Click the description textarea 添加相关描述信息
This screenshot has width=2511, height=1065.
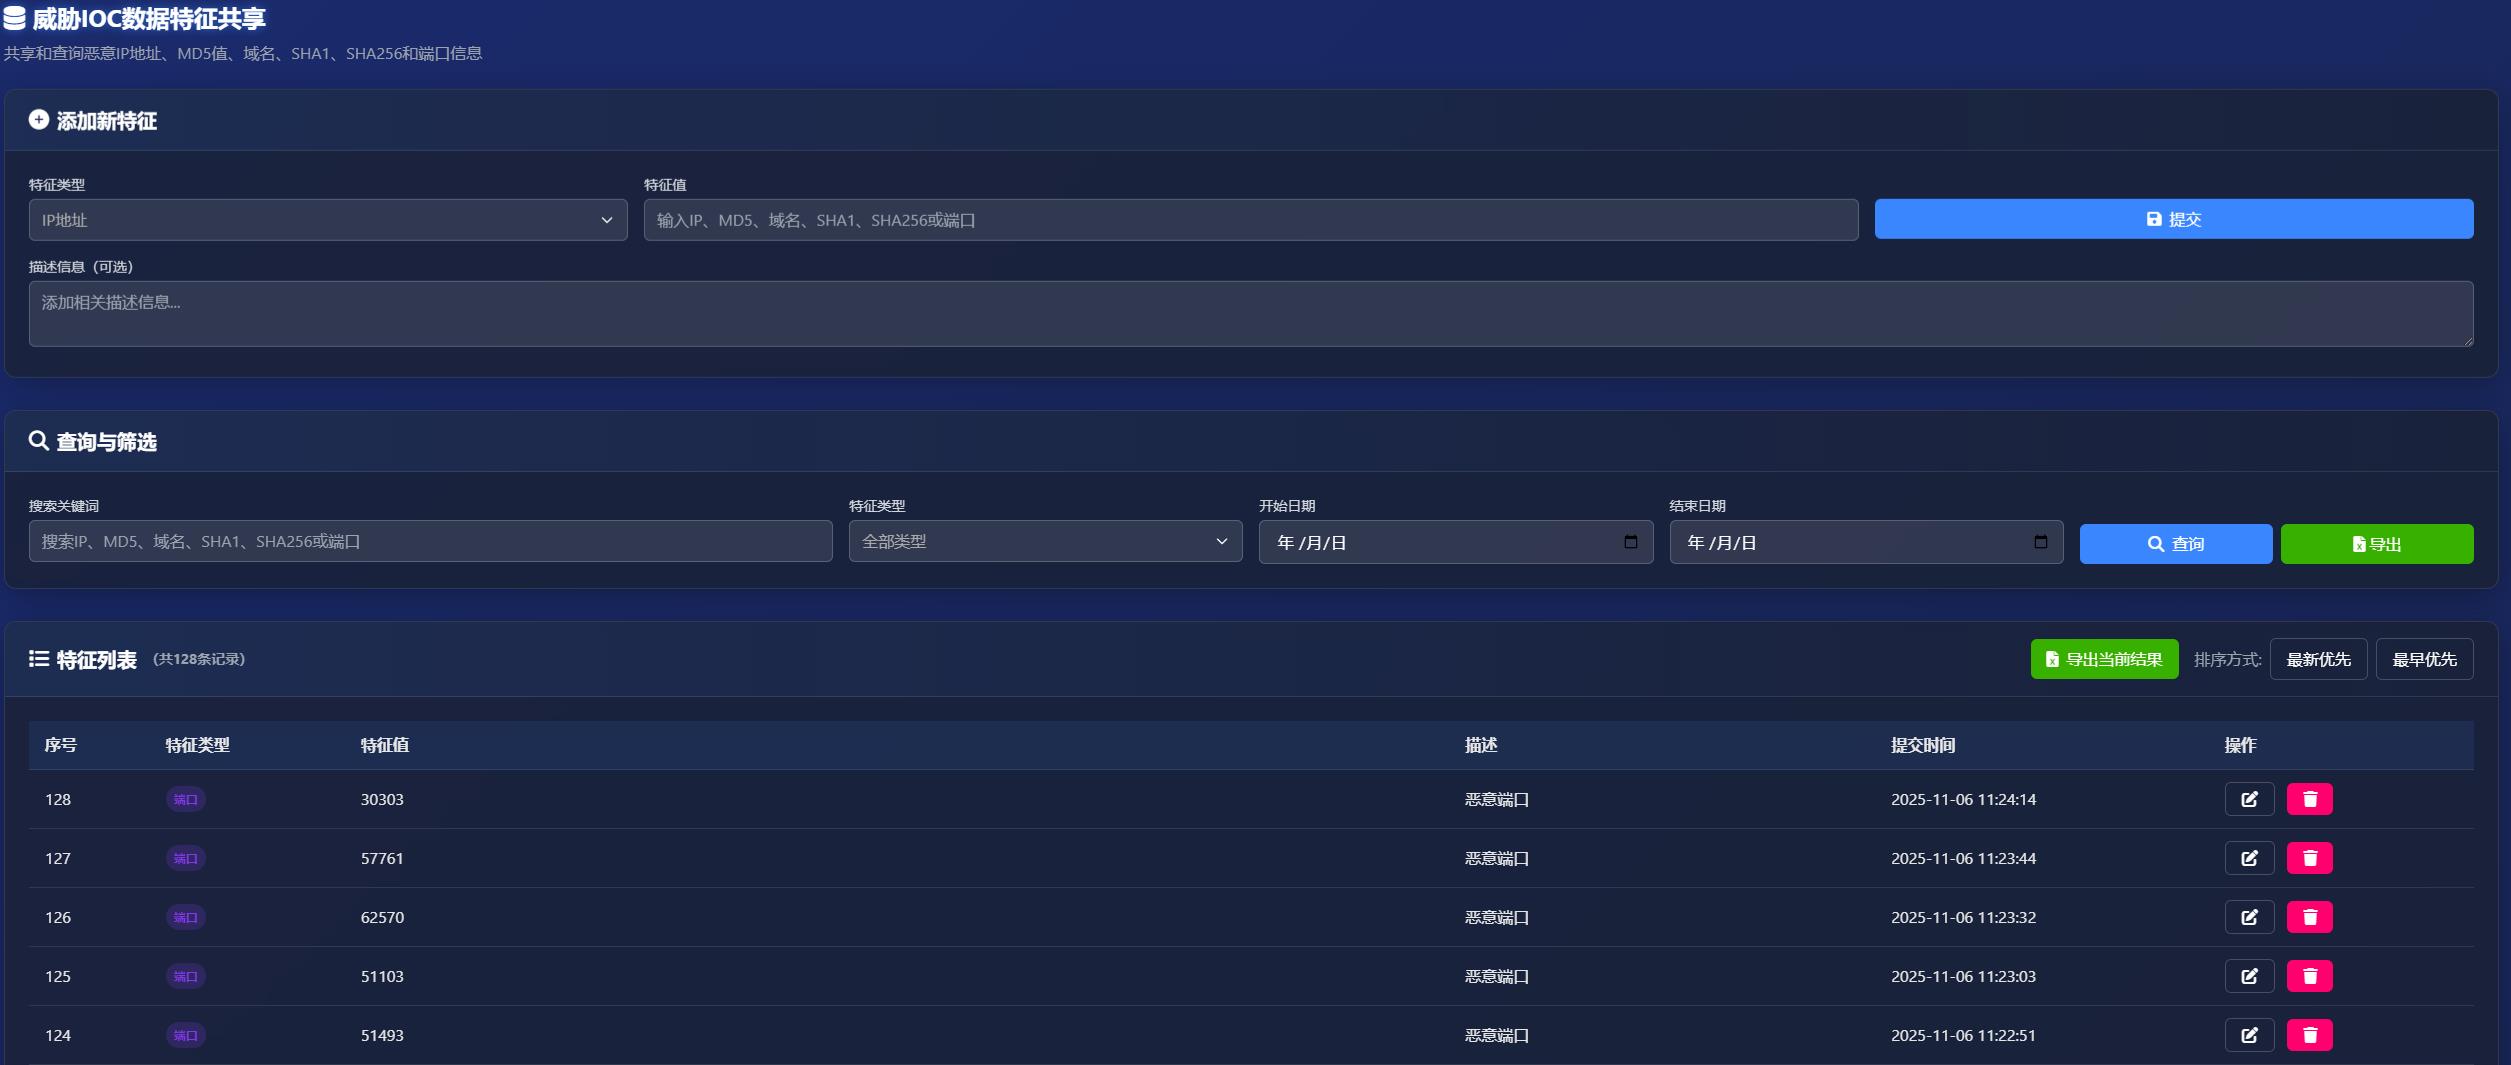click(x=1250, y=314)
